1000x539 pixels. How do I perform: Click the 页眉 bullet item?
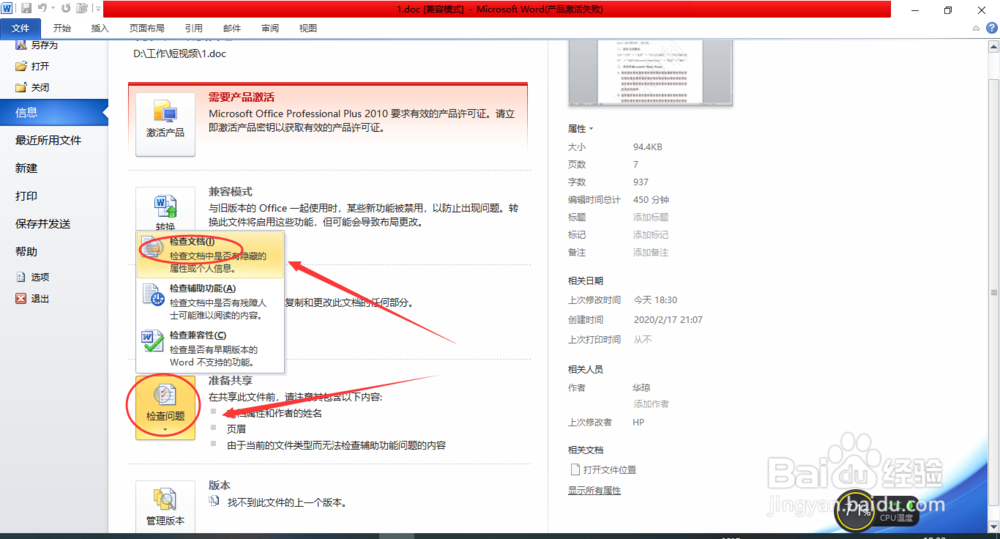point(237,429)
